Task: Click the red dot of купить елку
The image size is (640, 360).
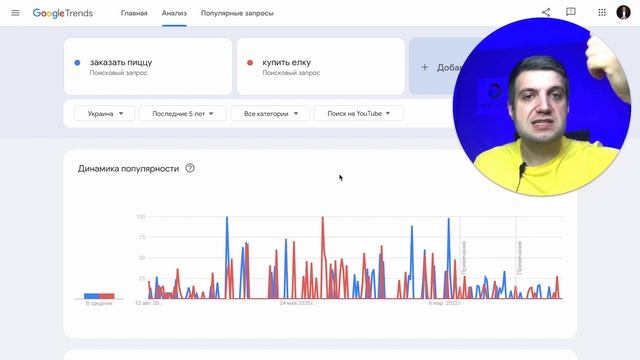Action: (250, 62)
